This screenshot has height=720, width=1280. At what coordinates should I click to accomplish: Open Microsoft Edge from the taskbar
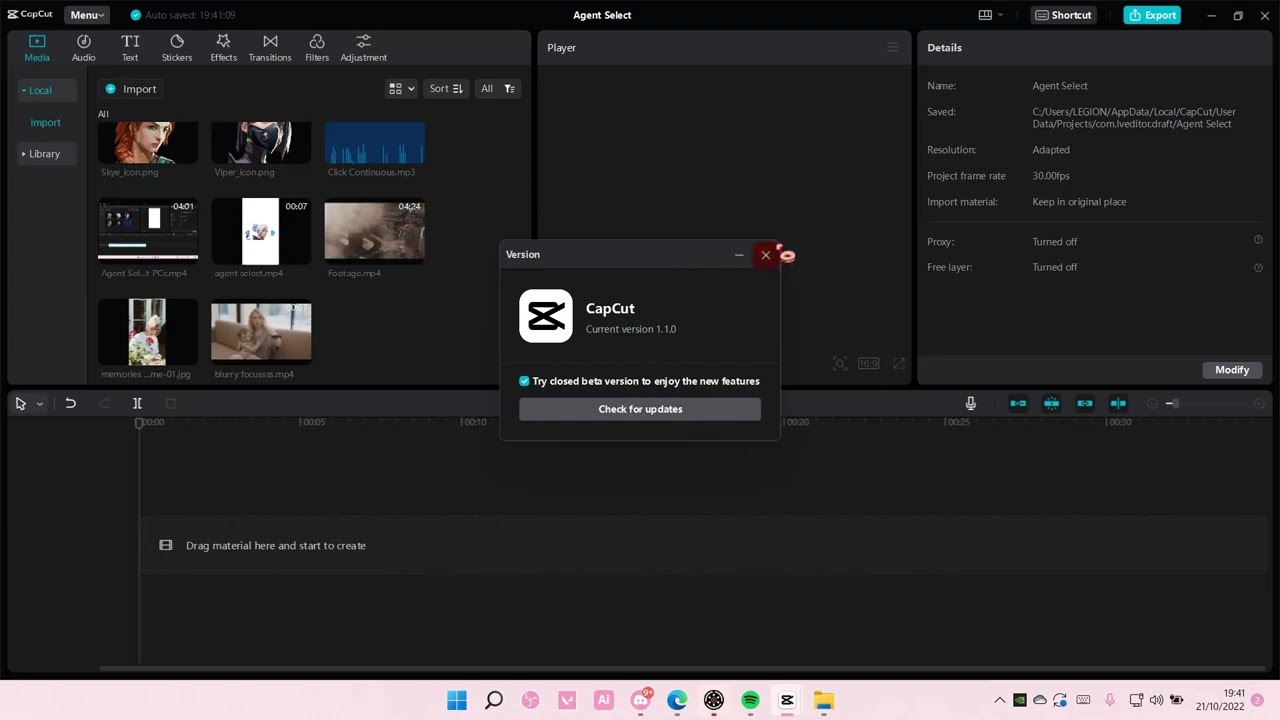(x=677, y=700)
